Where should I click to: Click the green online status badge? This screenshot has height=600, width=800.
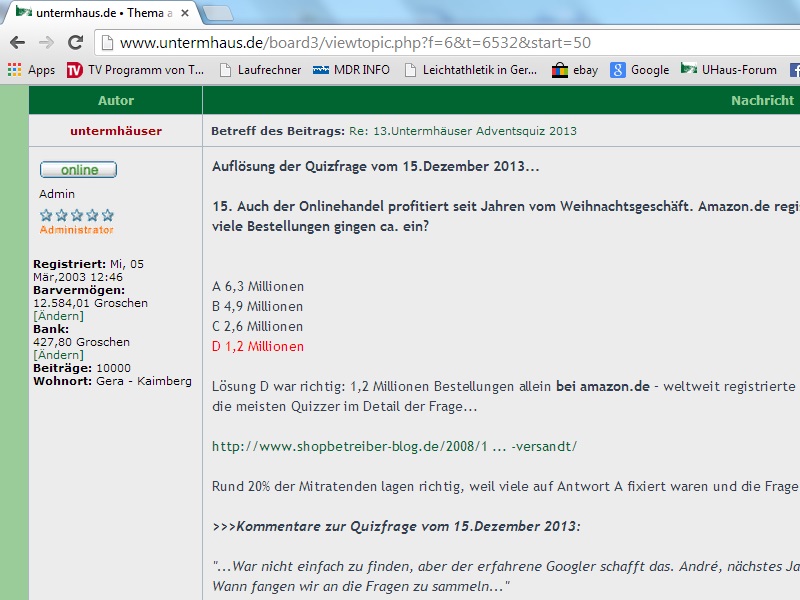pyautogui.click(x=78, y=170)
